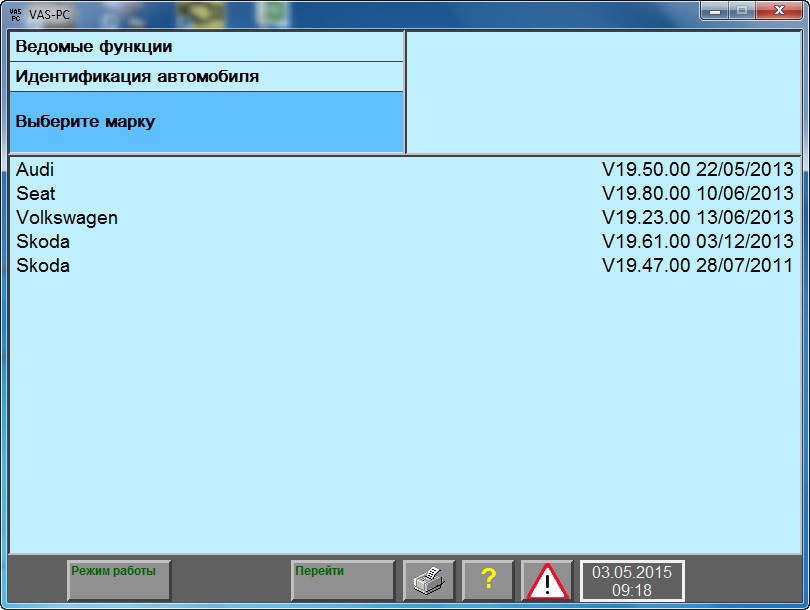Click the date and time display 03.05.2015
This screenshot has height=610, width=810.
(x=632, y=581)
